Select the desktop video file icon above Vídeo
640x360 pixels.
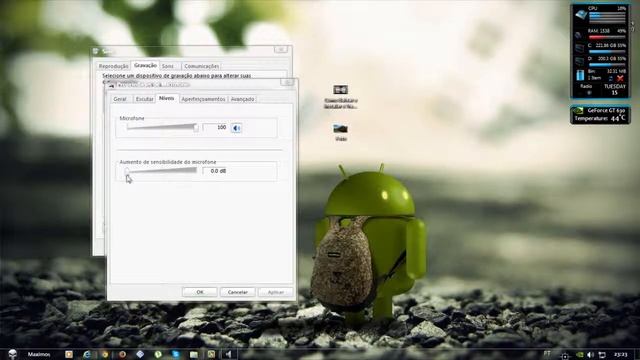pos(340,96)
